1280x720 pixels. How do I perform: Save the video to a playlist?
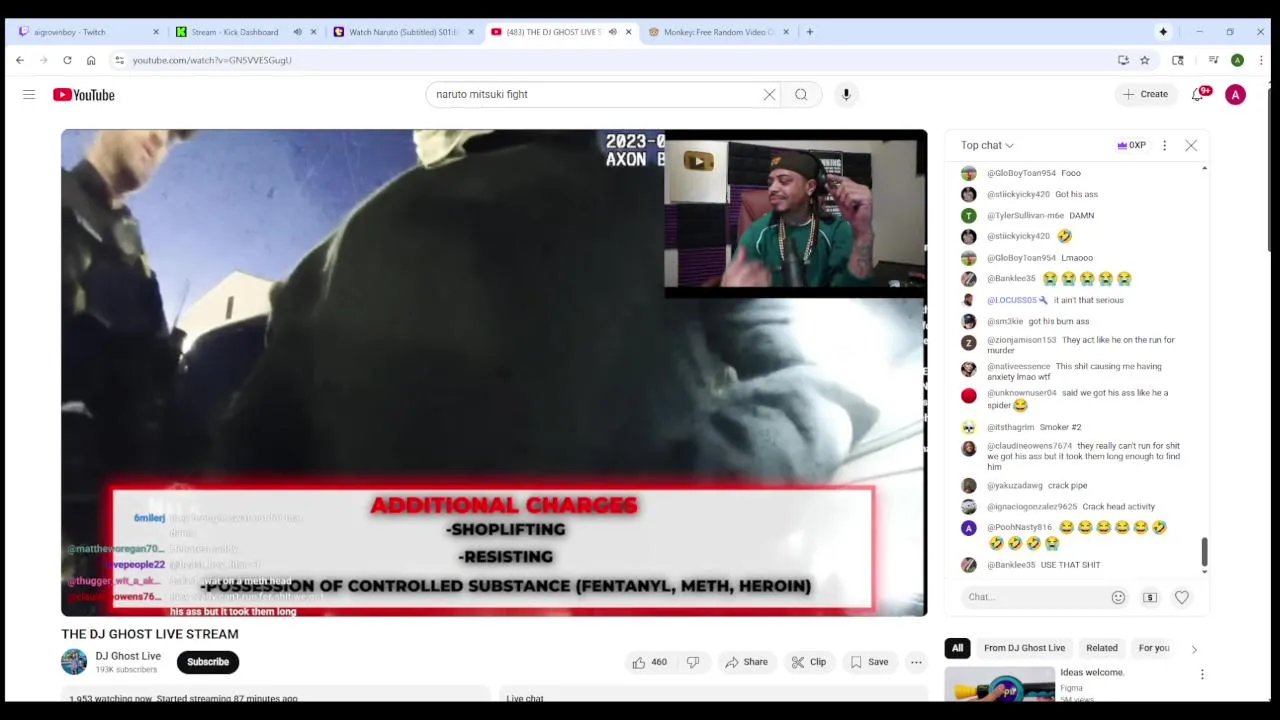[x=869, y=662]
